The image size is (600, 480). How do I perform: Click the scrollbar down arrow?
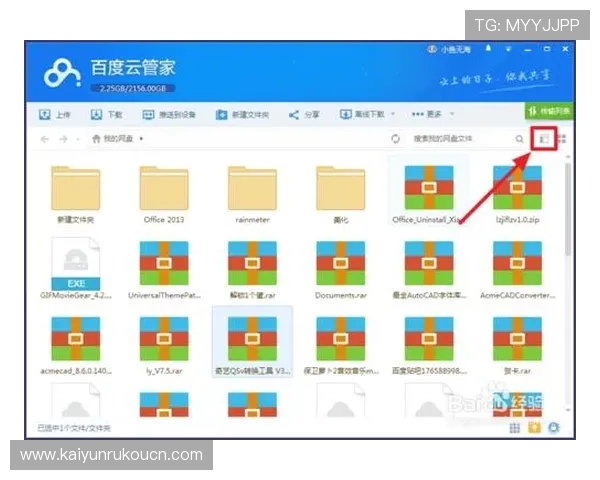[568, 410]
